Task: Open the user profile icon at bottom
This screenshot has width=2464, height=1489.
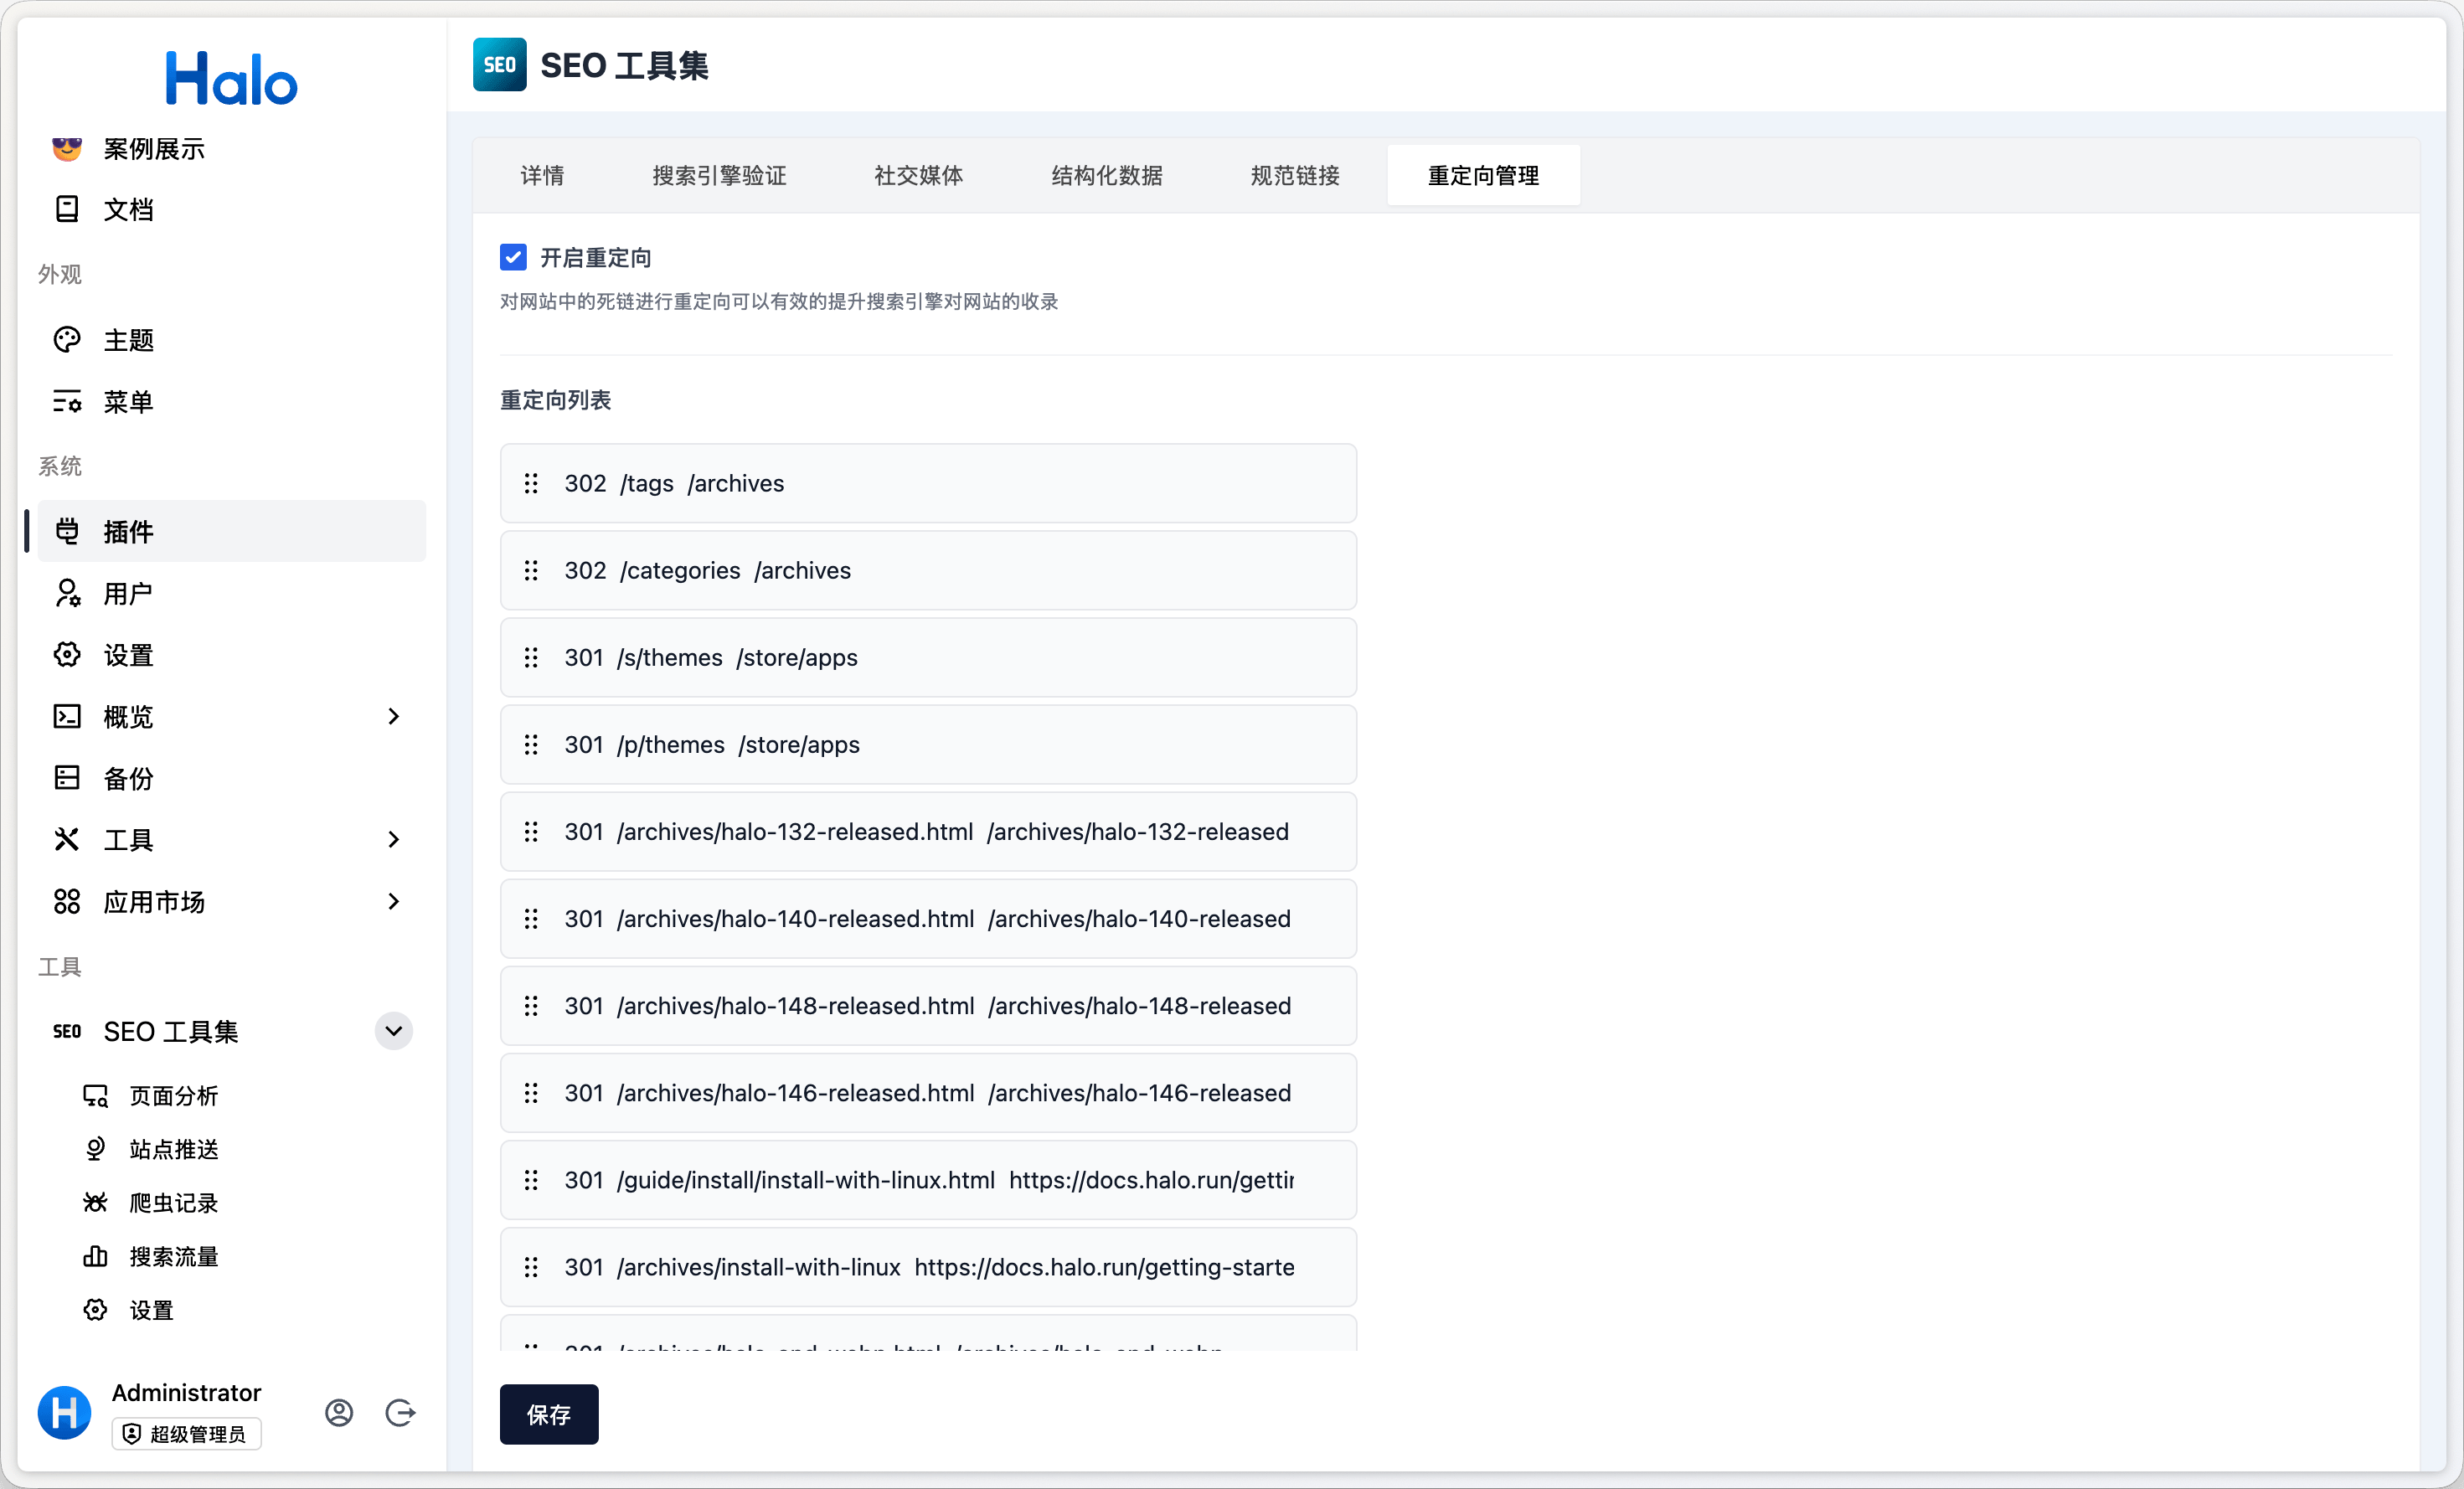Action: coord(339,1412)
